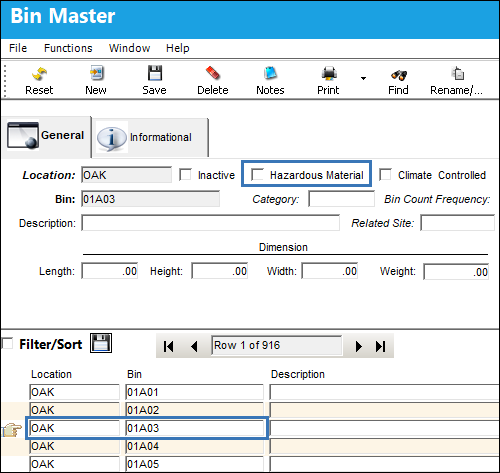Open Notes from the toolbar

tap(270, 73)
